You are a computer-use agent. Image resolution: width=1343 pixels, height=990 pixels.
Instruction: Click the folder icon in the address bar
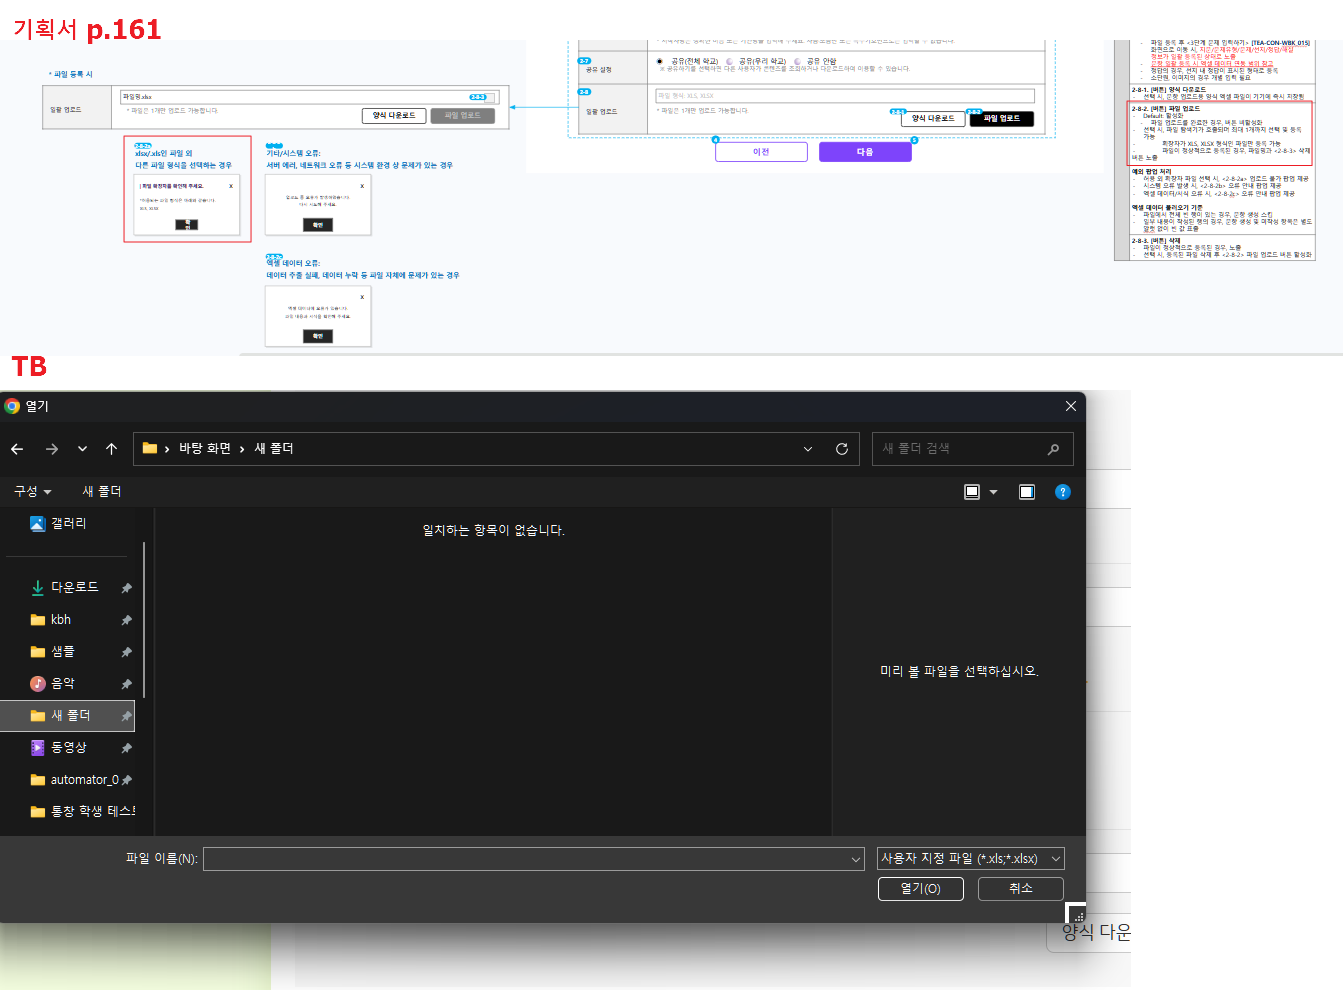[x=150, y=448]
